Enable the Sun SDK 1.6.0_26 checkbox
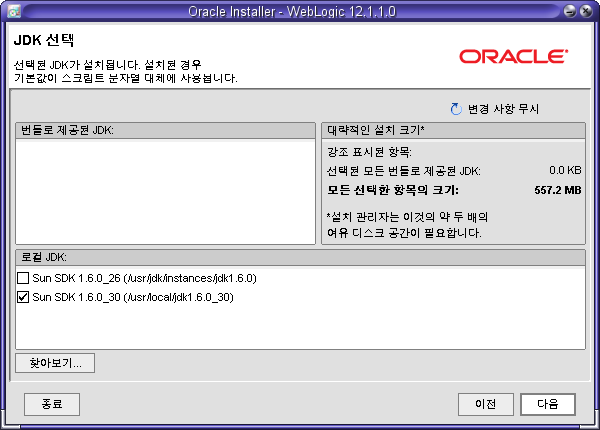The height and width of the screenshot is (430, 600). click(x=24, y=278)
